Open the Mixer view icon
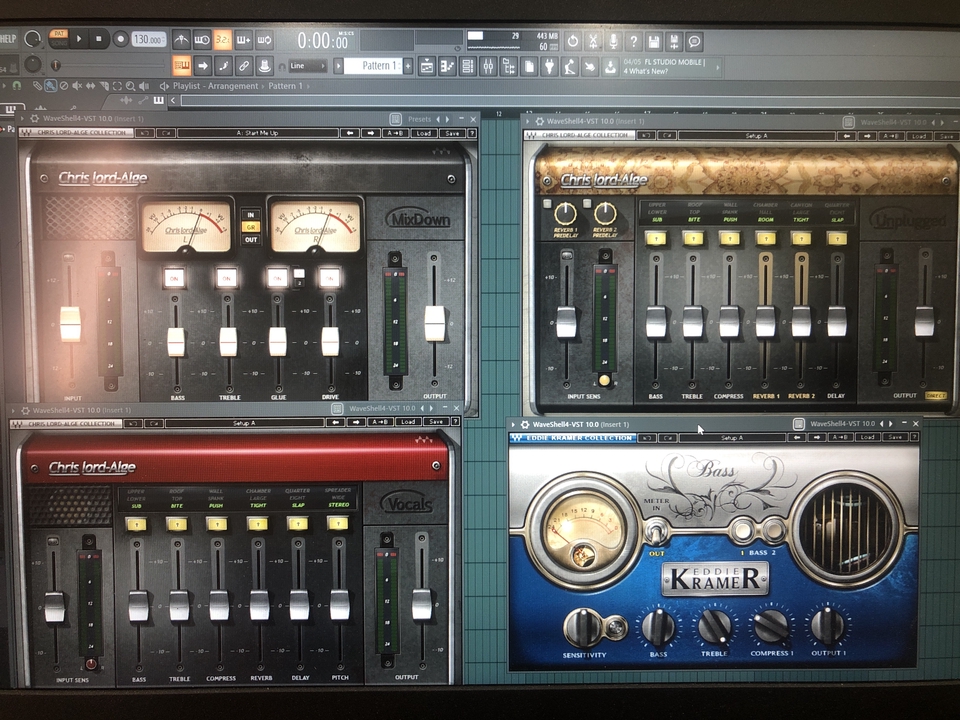Screen dimensions: 960x720 488,66
